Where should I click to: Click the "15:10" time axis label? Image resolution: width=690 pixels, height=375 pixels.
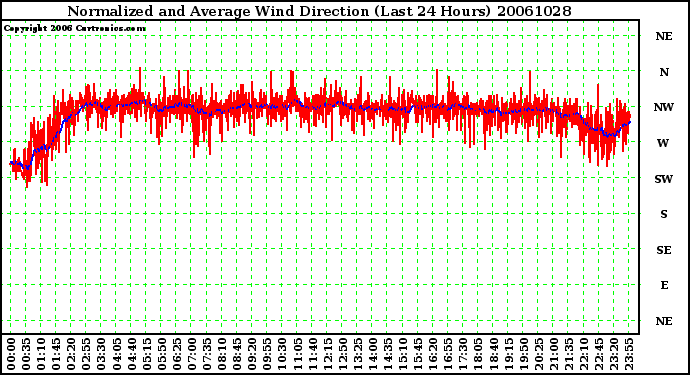[403, 354]
